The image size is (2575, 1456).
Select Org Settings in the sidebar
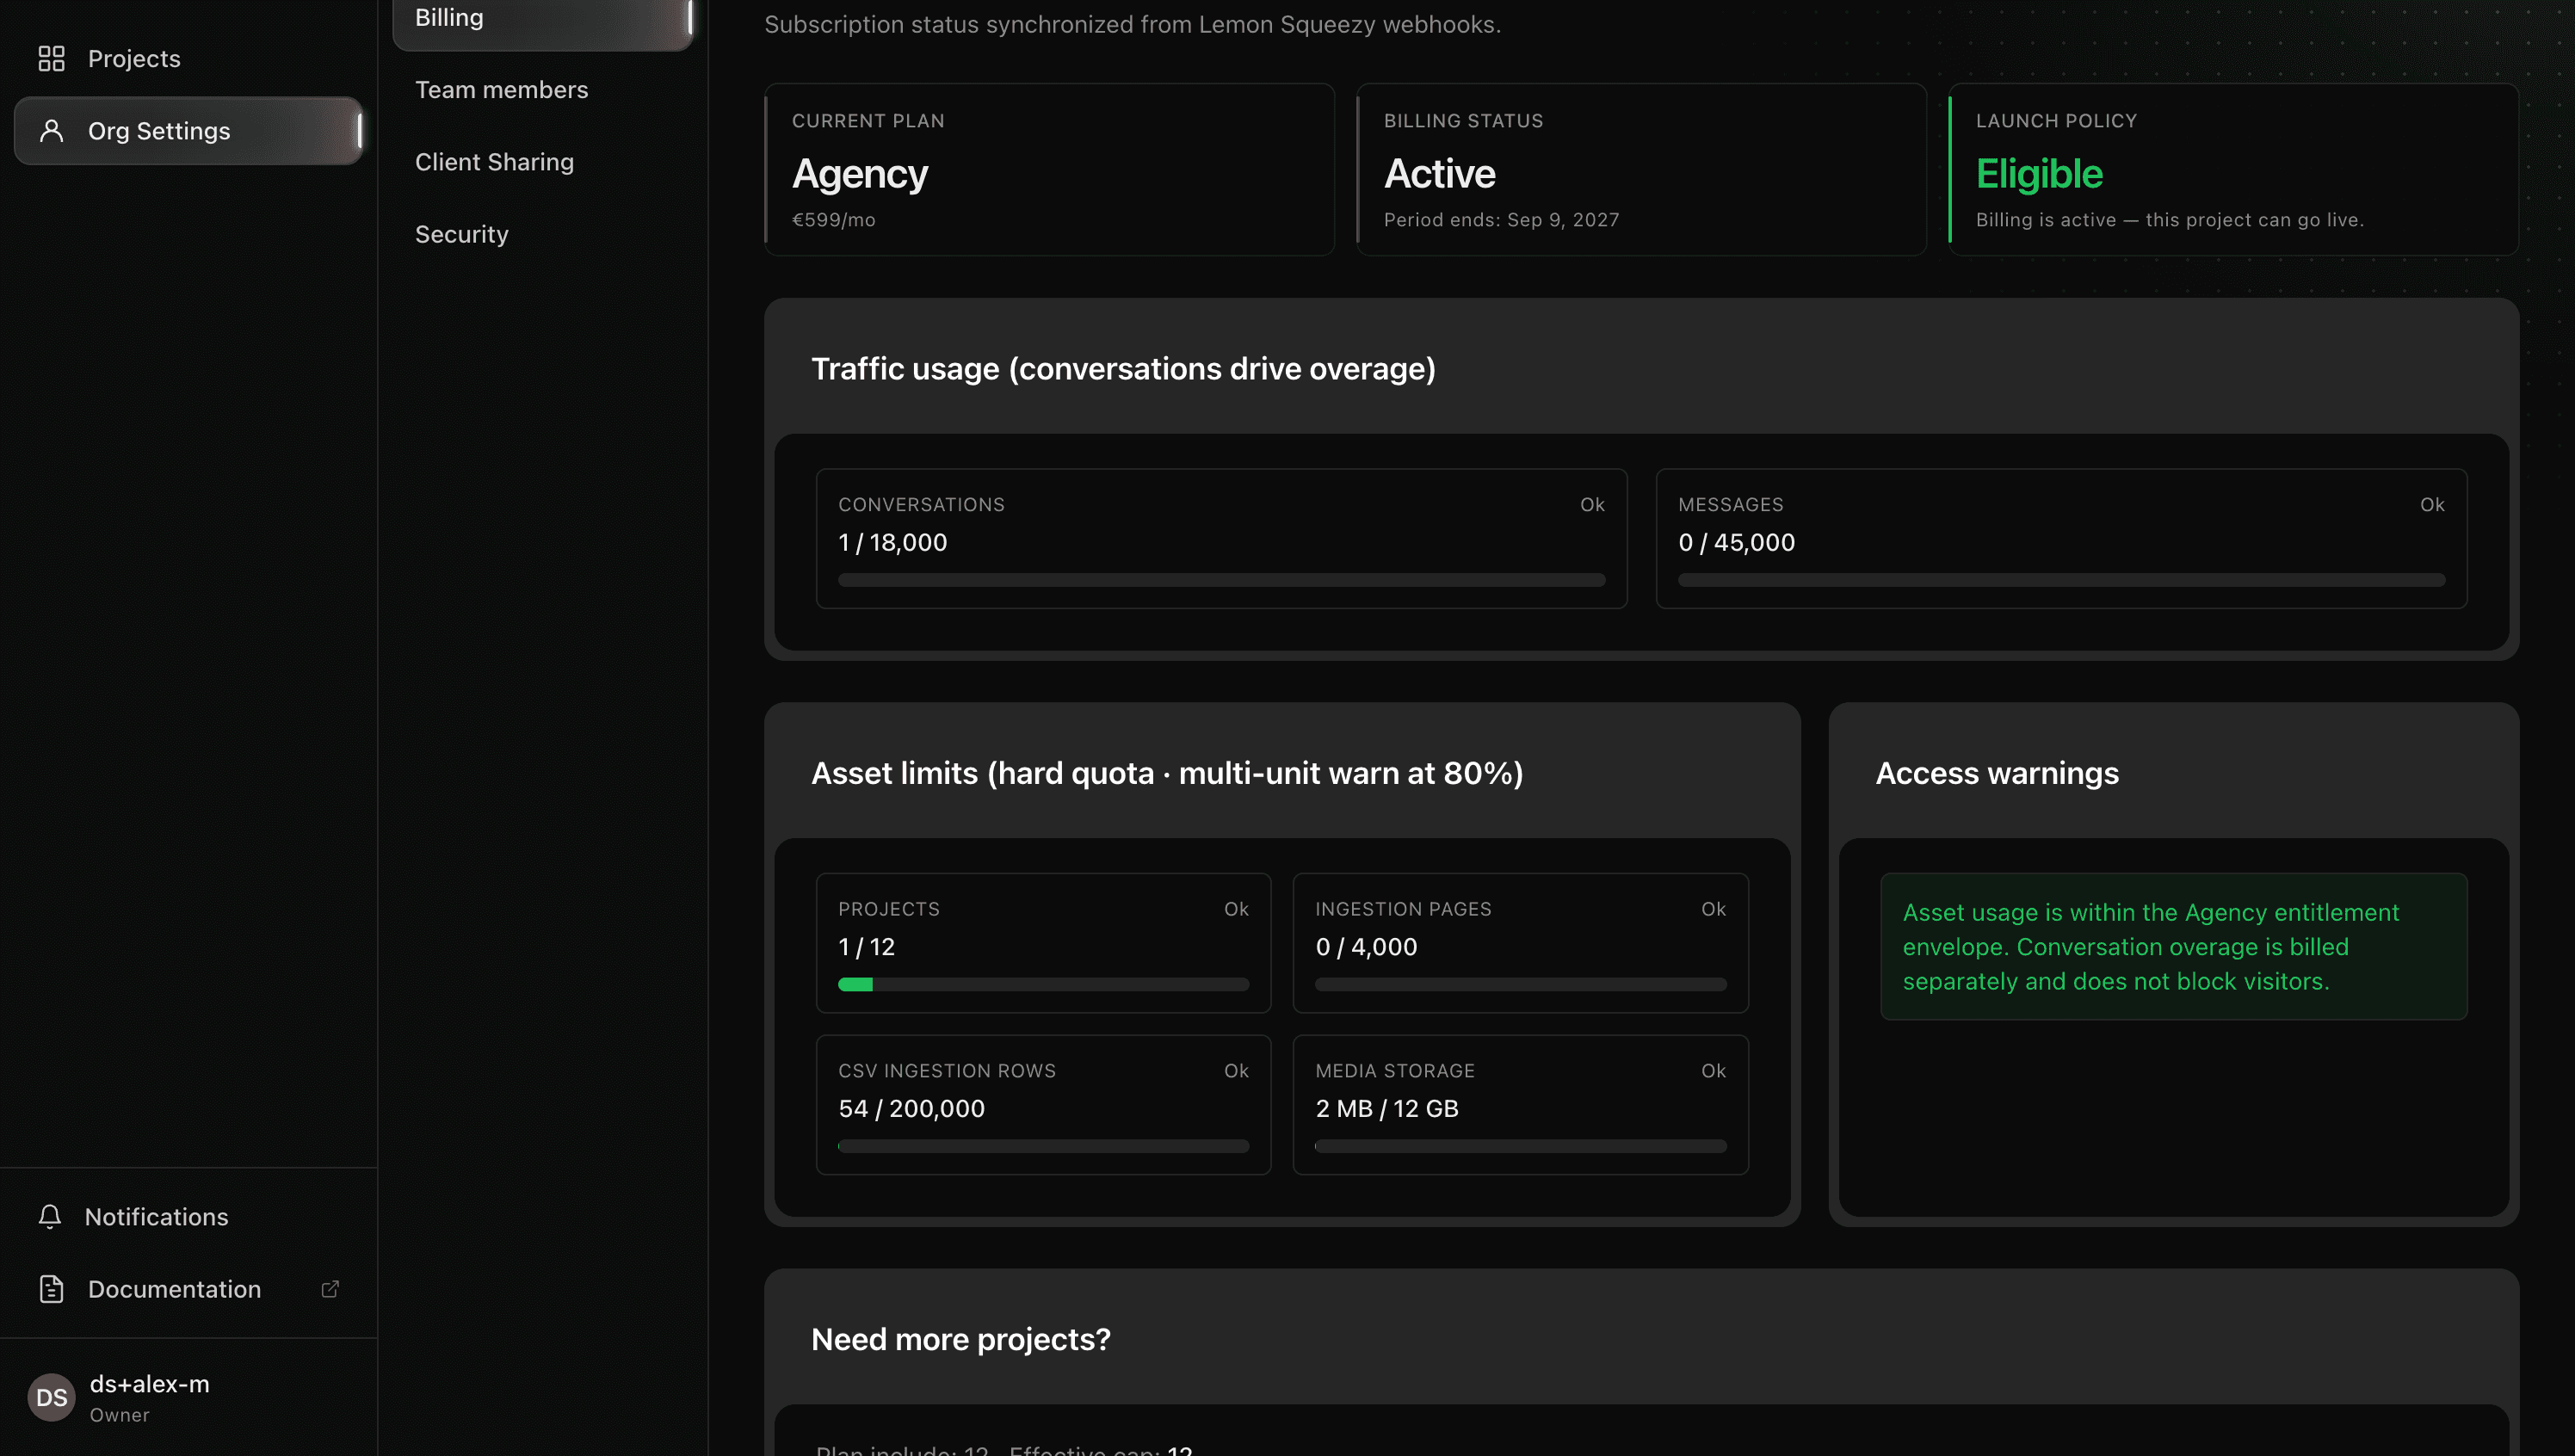189,131
